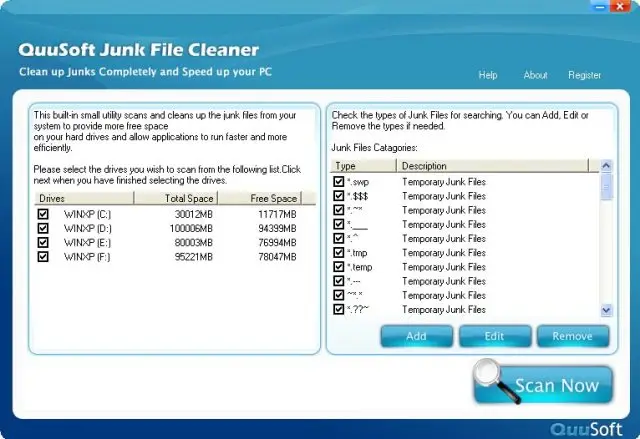Viewport: 640px width, 439px height.
Task: Open the Register link
Action: pyautogui.click(x=584, y=75)
